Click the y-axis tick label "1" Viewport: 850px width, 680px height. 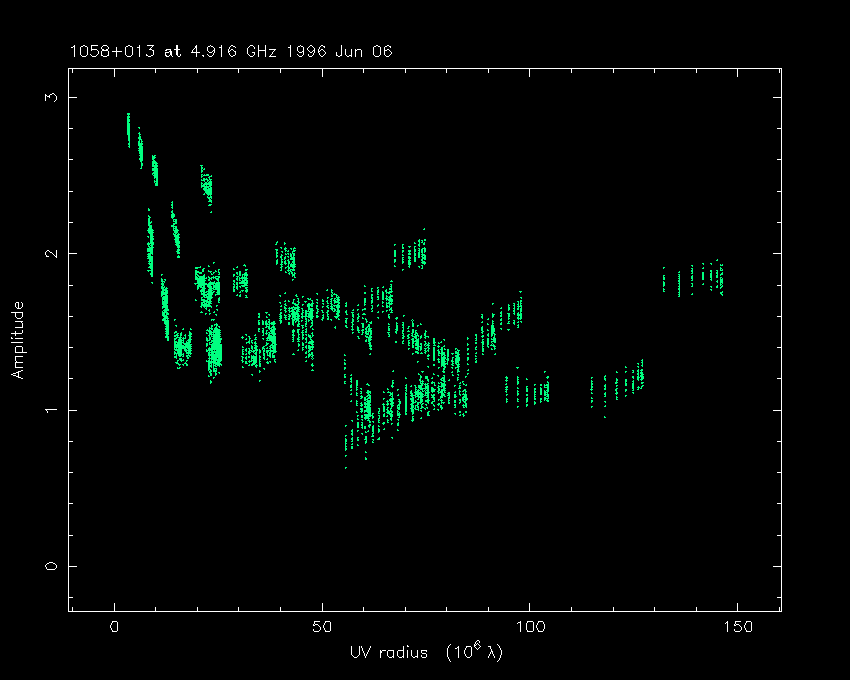coord(45,409)
